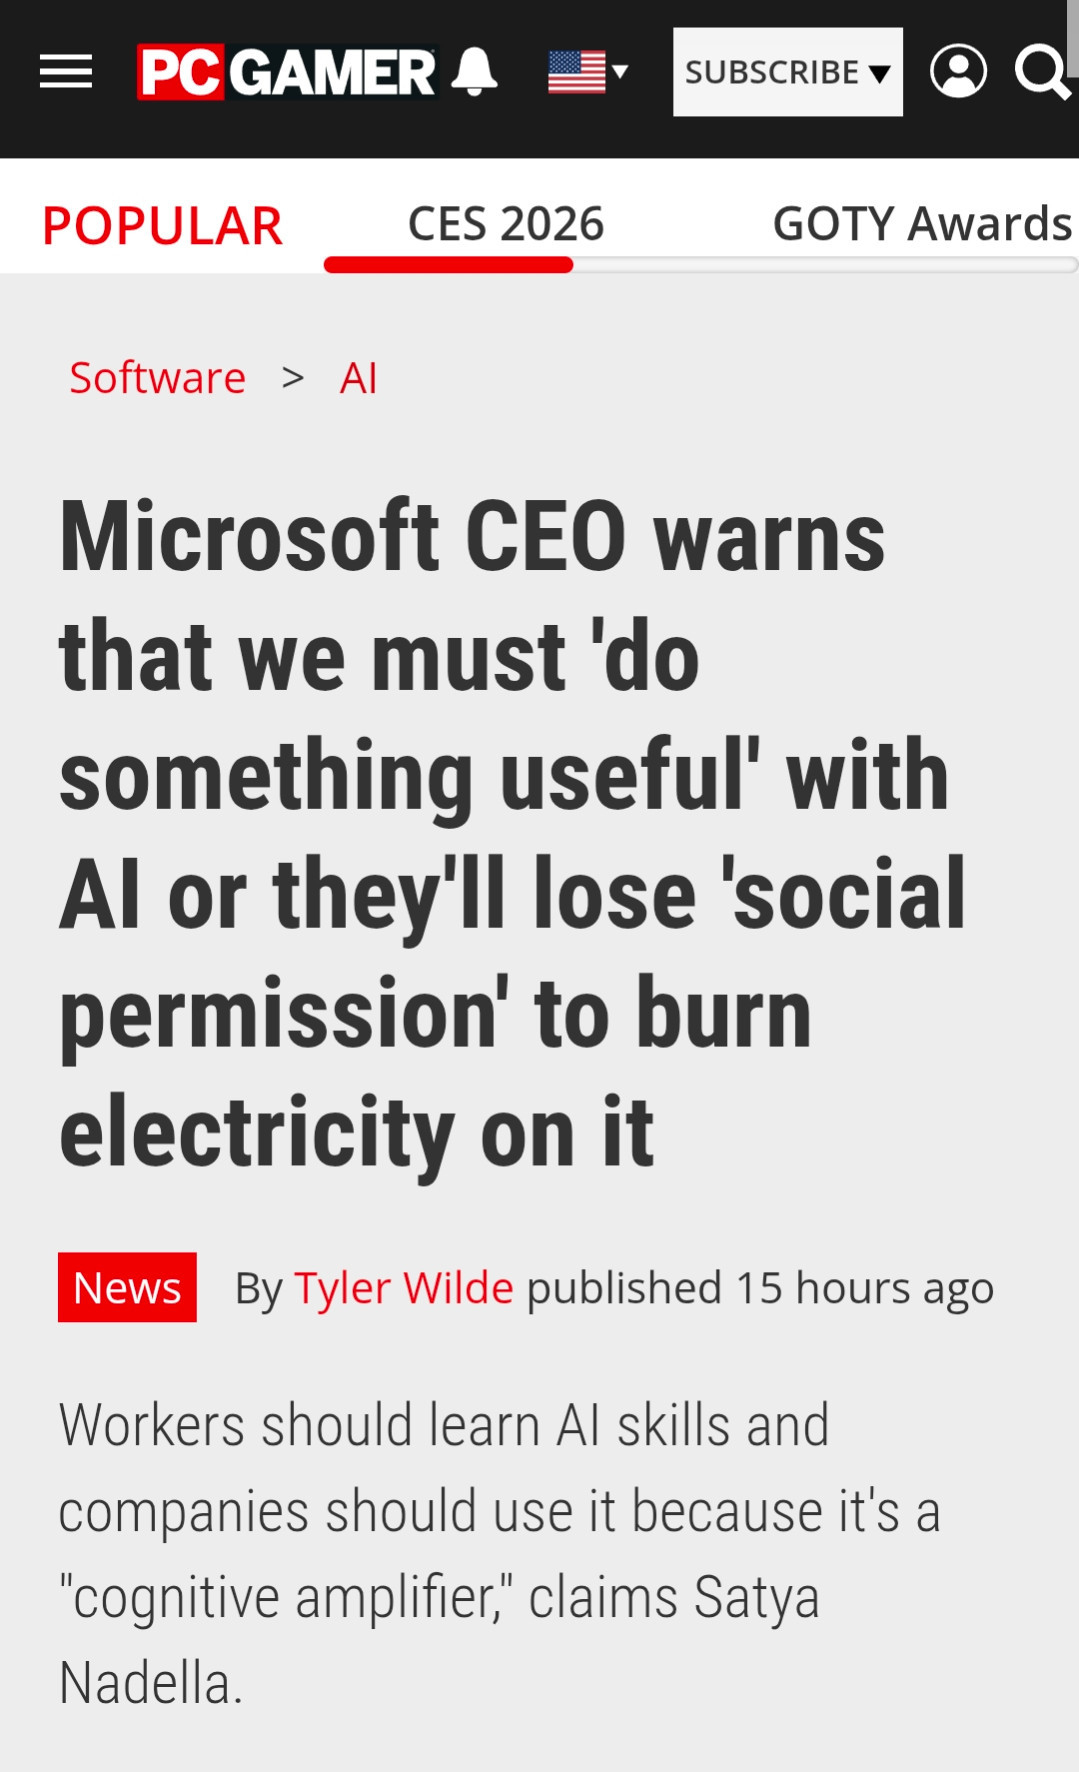The image size is (1079, 1772).
Task: Click the search magnifier icon
Action: coord(1041,72)
